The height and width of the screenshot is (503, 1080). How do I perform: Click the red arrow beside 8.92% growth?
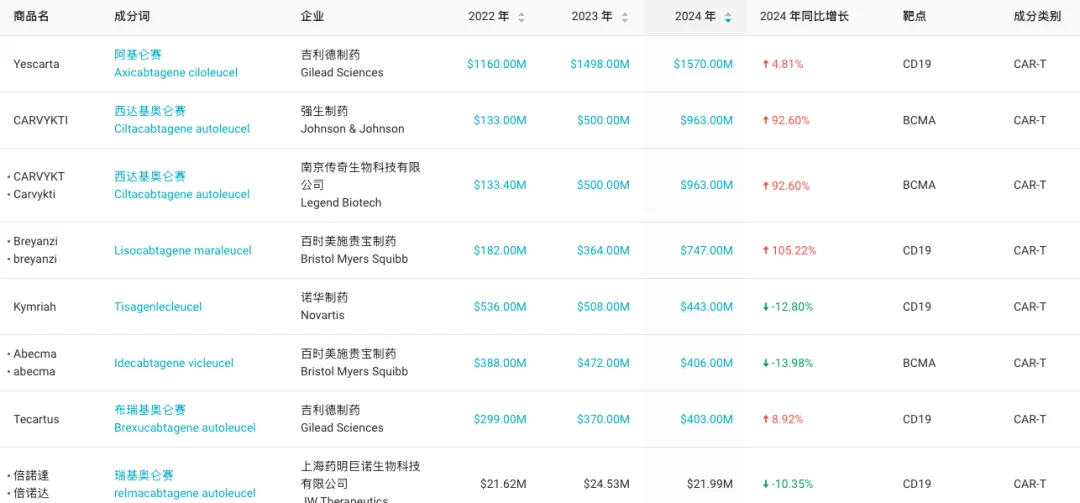765,419
